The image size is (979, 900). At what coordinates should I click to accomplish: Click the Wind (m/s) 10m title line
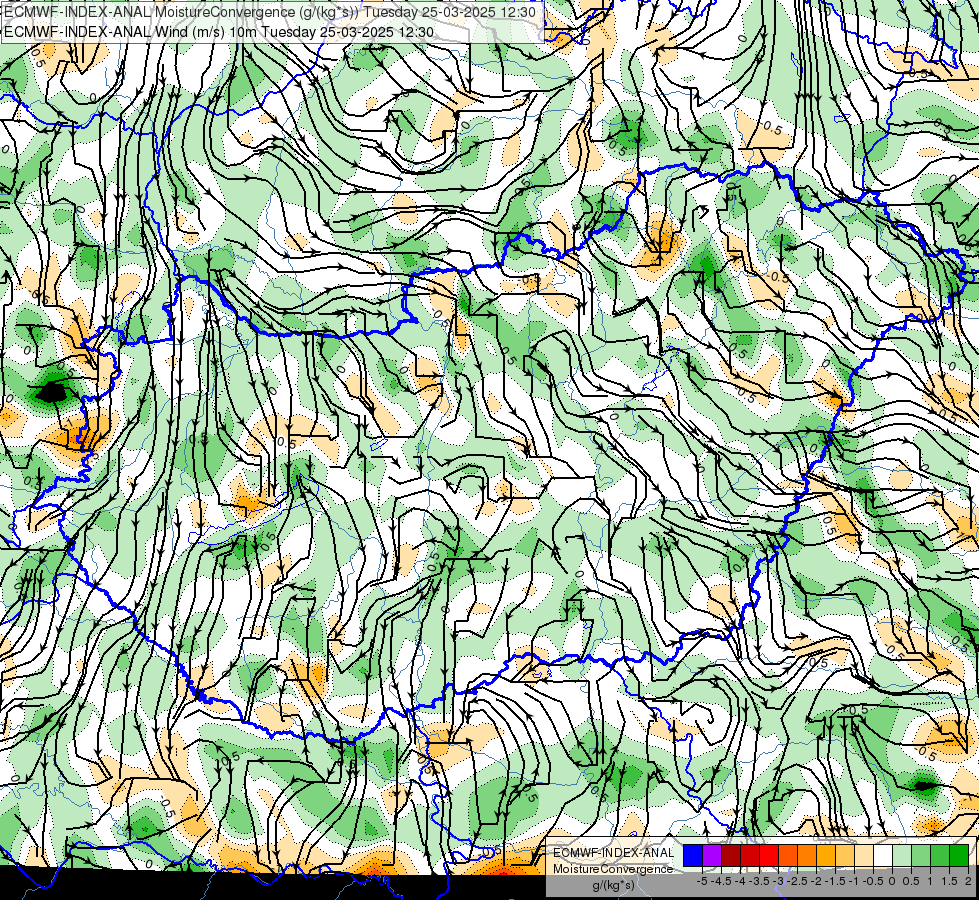click(219, 31)
